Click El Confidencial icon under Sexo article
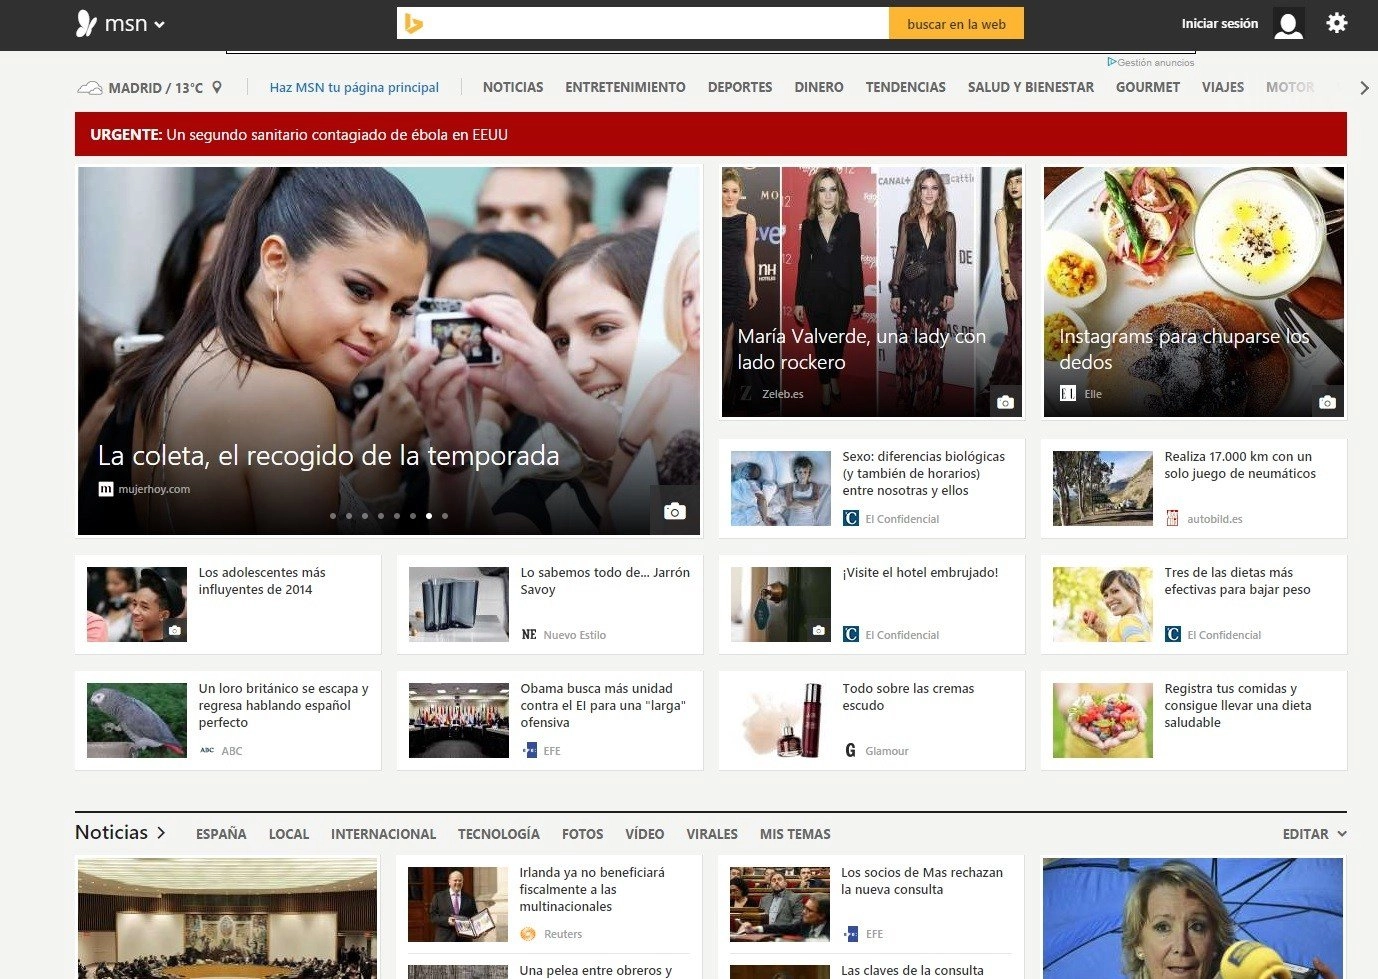This screenshot has width=1378, height=979. tap(851, 518)
